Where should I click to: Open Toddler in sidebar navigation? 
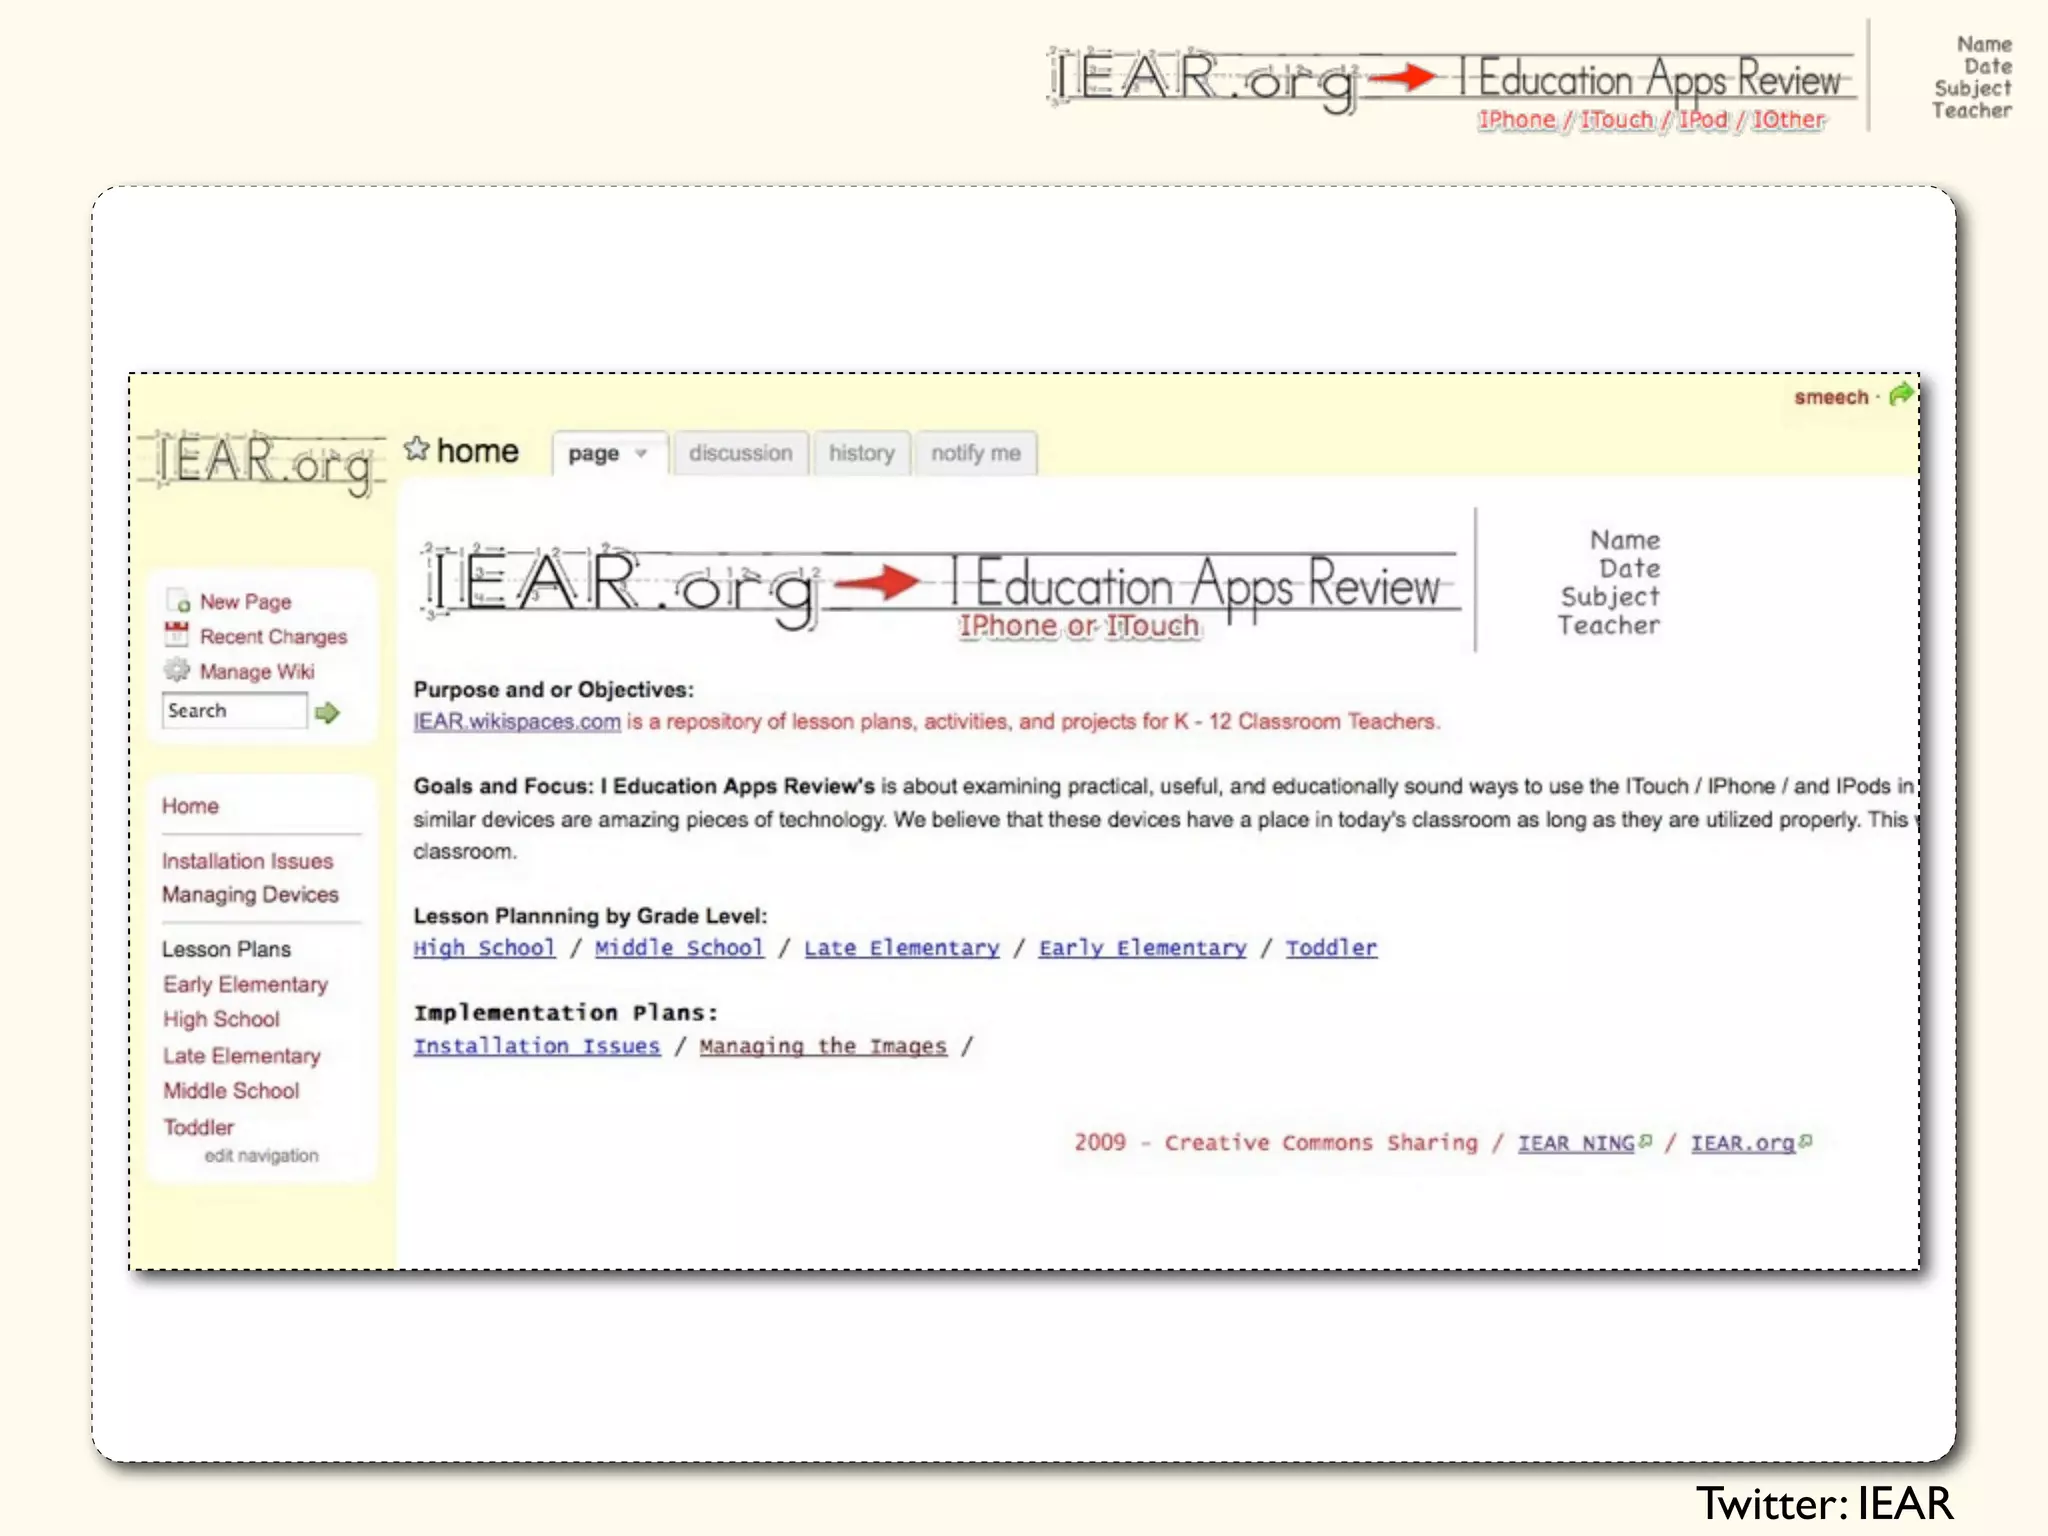click(x=198, y=1127)
